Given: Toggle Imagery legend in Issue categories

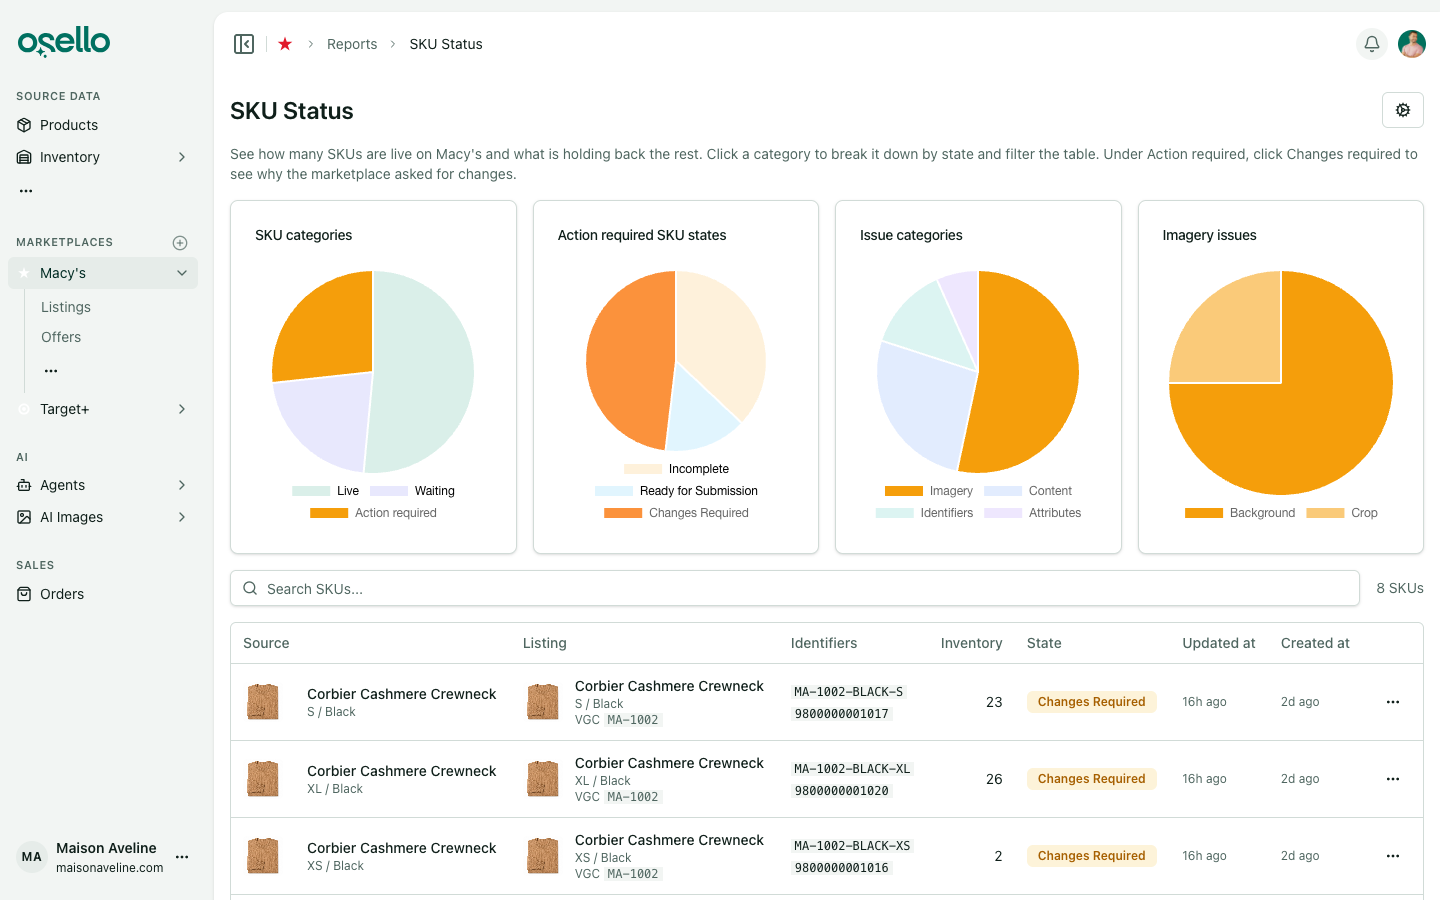Looking at the screenshot, I should pyautogui.click(x=928, y=491).
